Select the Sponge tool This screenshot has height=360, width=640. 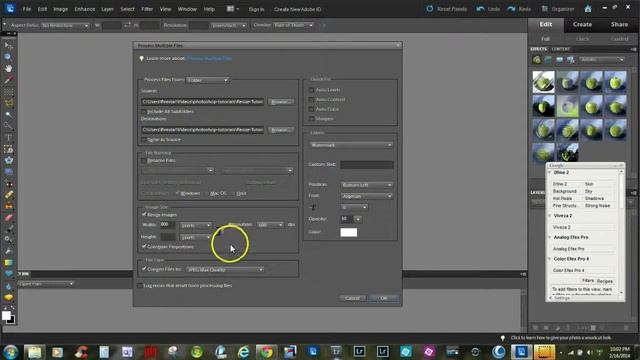8,297
